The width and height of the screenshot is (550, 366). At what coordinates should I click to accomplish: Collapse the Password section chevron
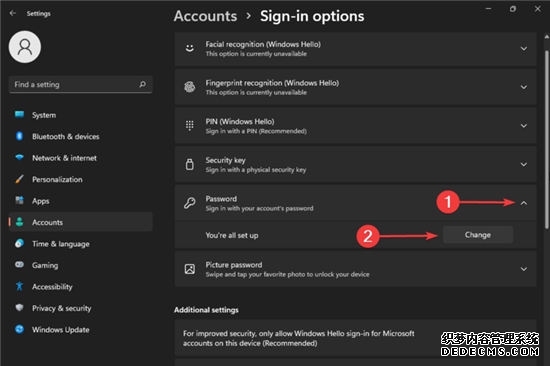click(524, 203)
